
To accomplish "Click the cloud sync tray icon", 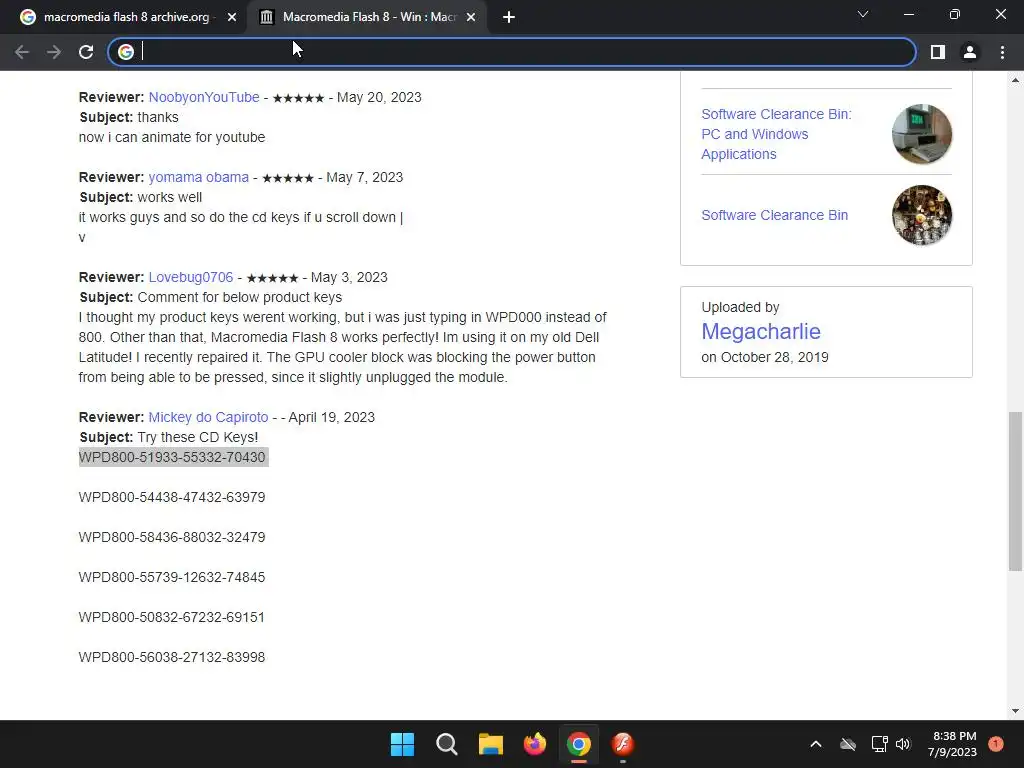I will tap(848, 744).
